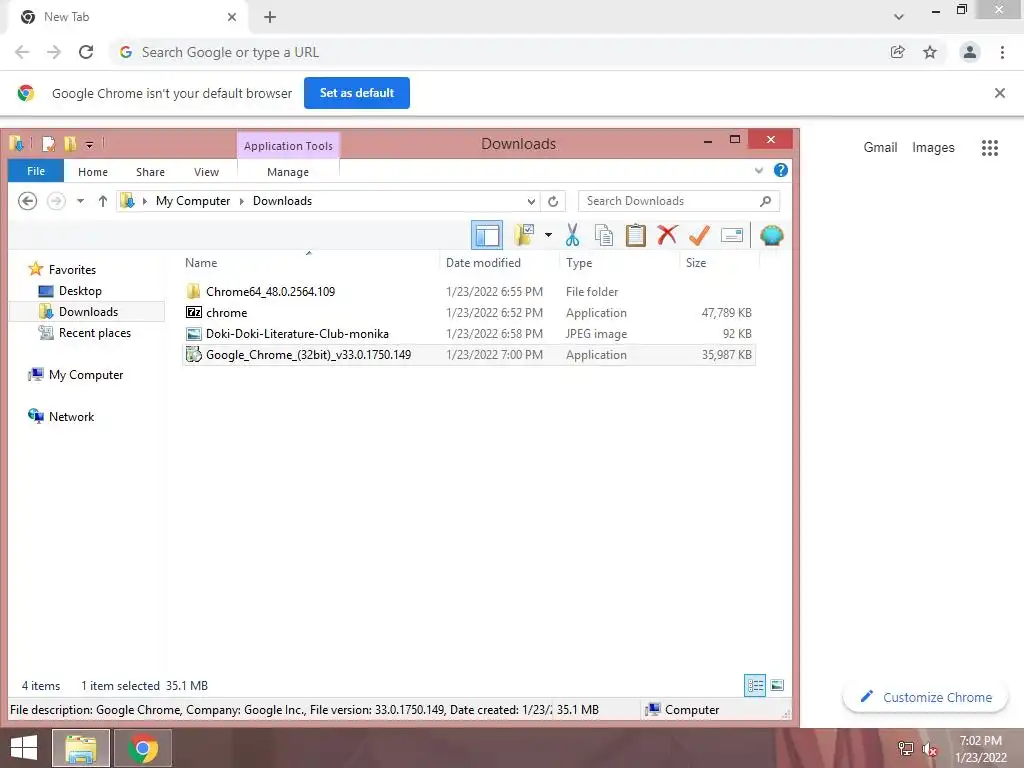Open the Classic Shell settings icon

771,235
